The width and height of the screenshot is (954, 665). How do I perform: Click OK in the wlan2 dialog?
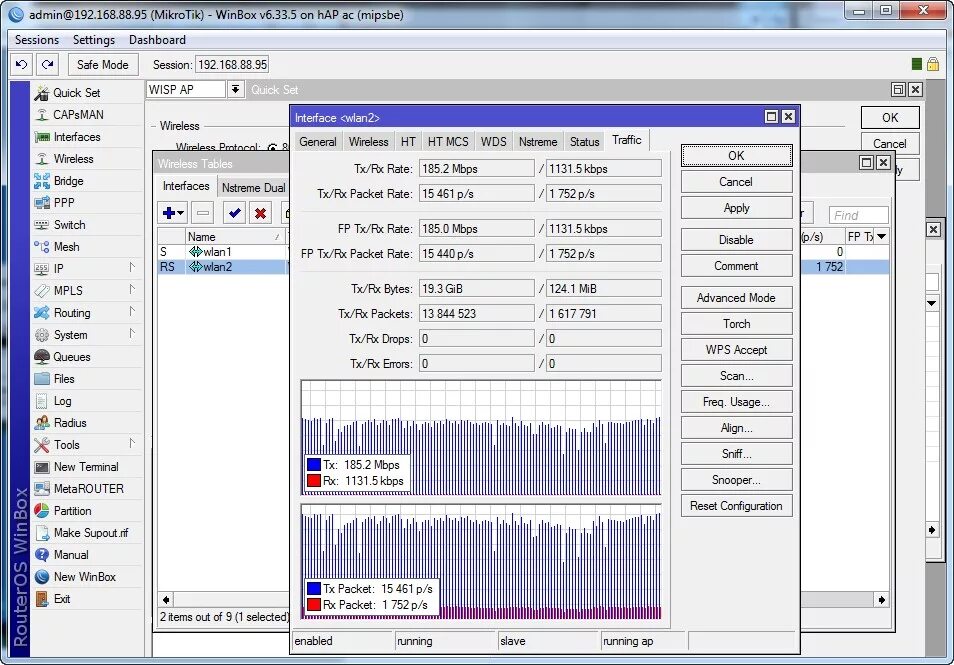(736, 156)
